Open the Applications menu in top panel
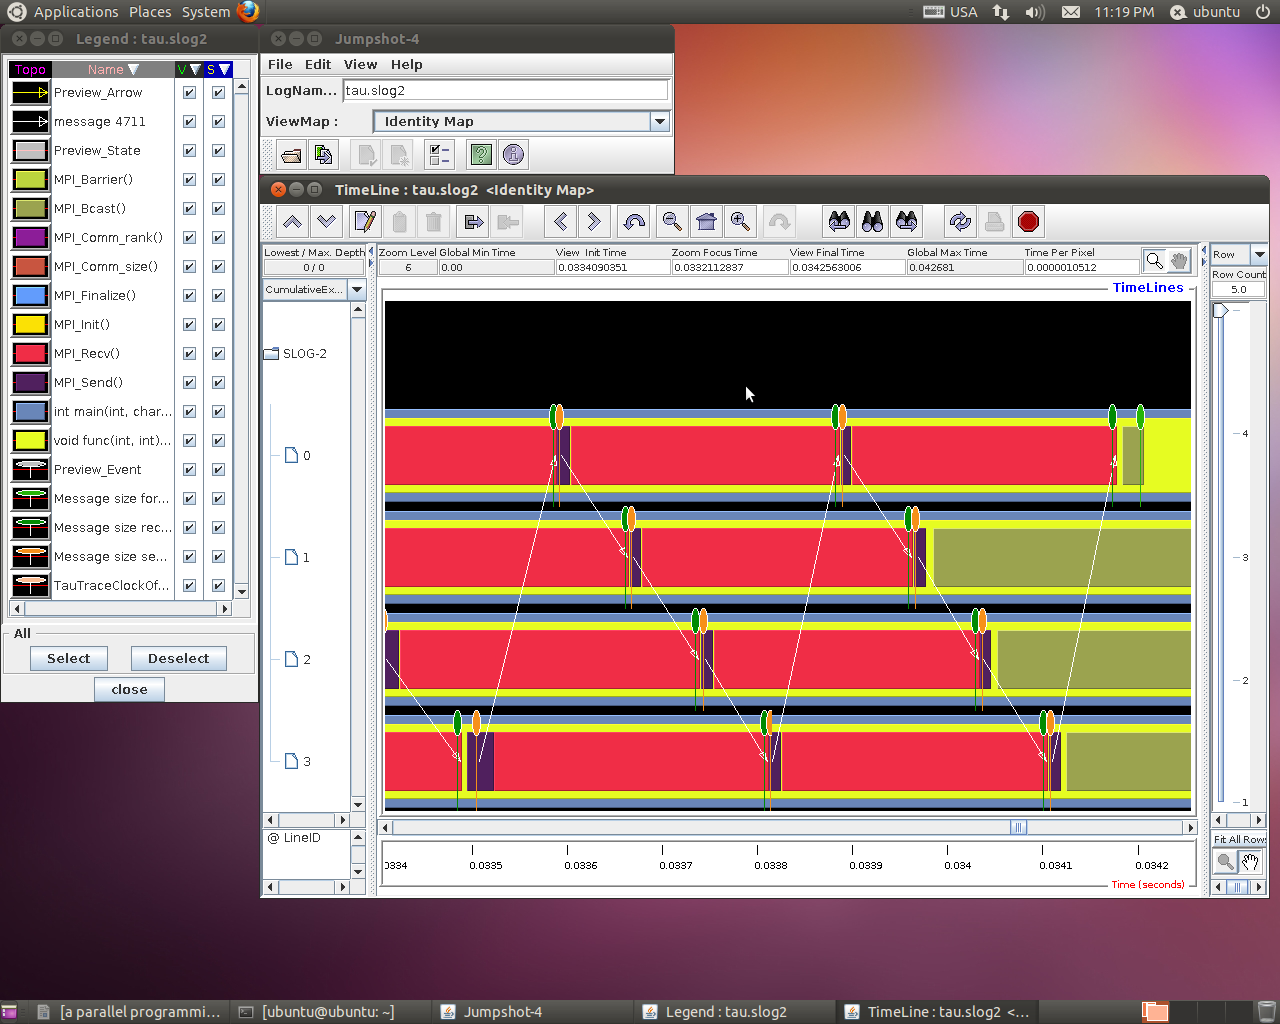The image size is (1280, 1024). pos(76,12)
